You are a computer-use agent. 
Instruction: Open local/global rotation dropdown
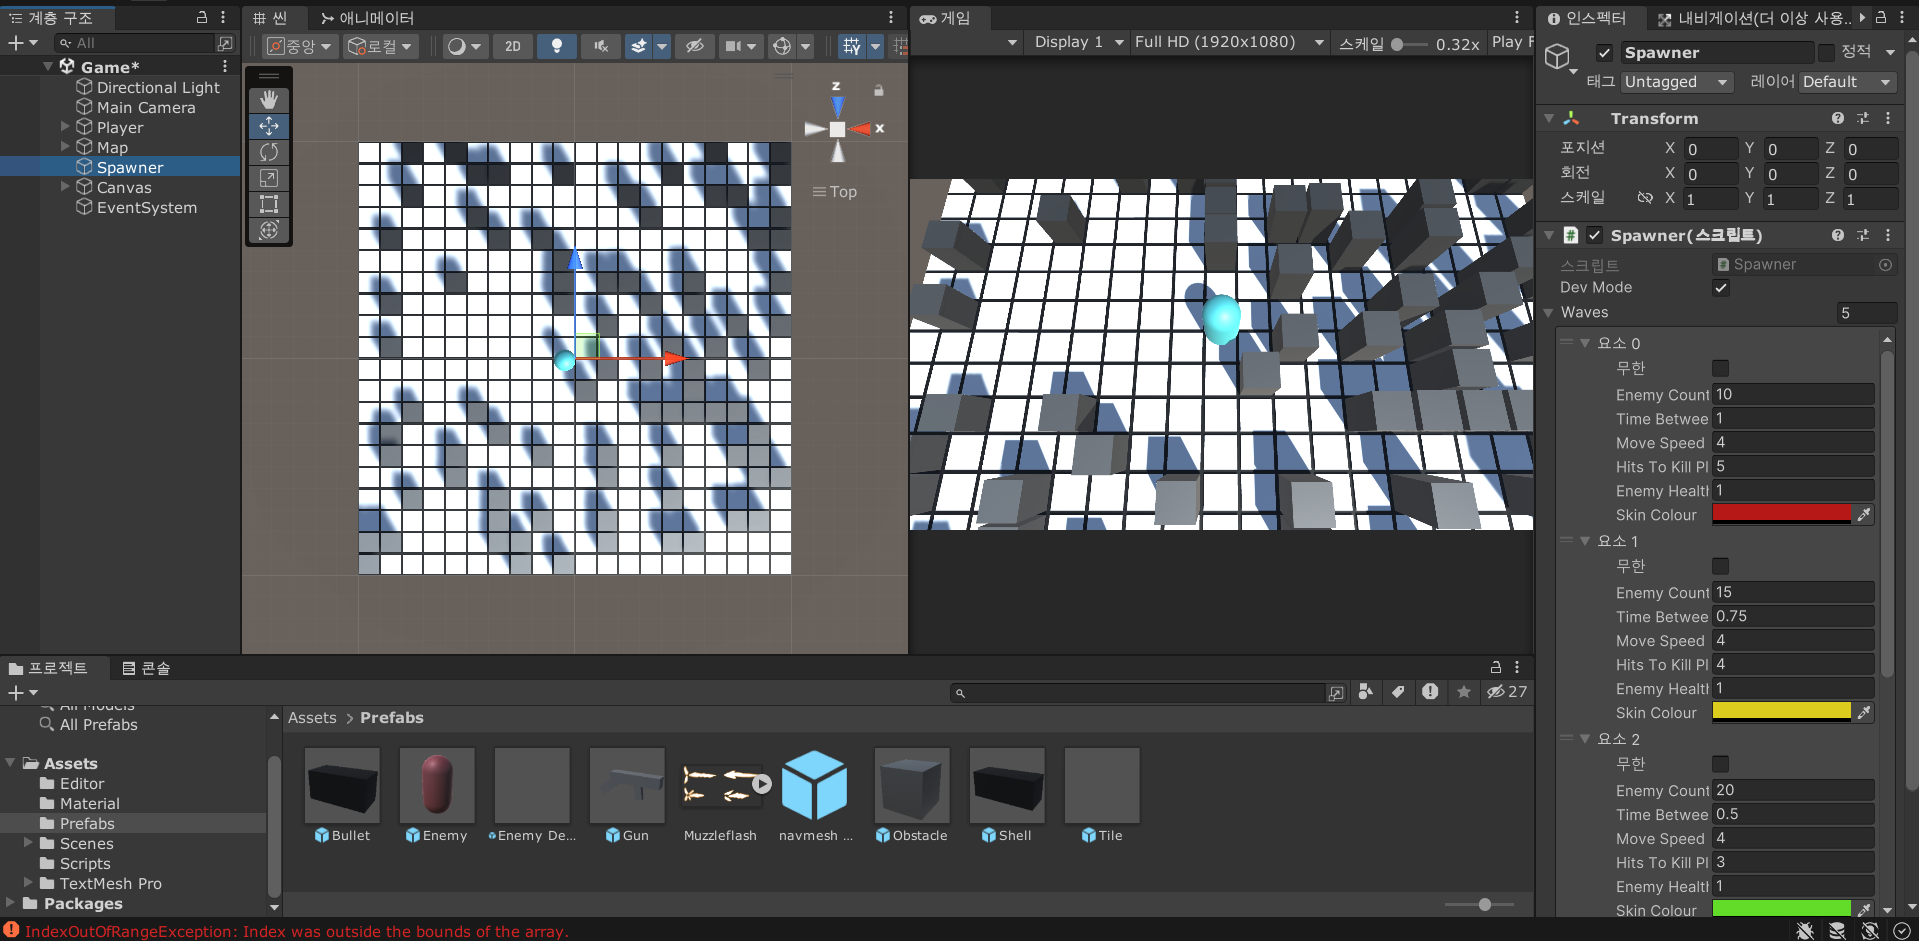pos(380,46)
